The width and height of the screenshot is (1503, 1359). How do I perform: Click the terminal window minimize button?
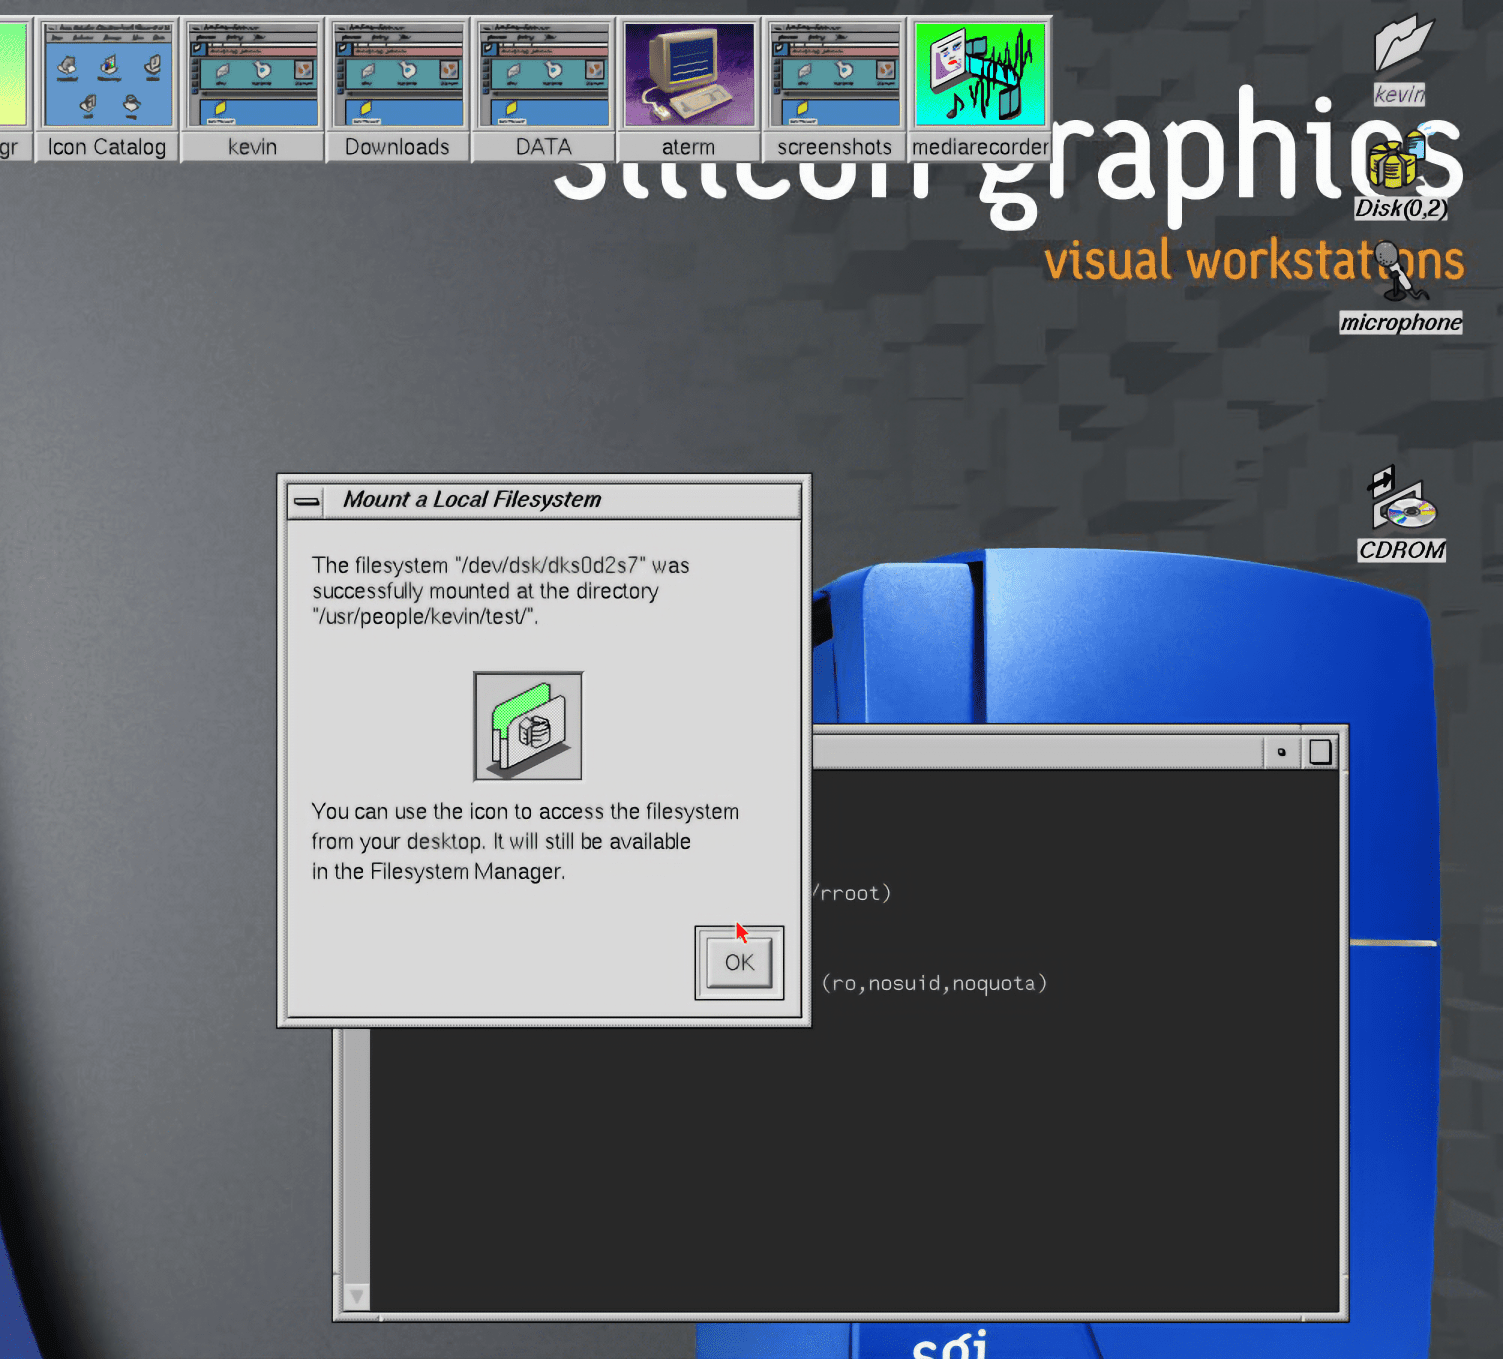pos(1281,752)
